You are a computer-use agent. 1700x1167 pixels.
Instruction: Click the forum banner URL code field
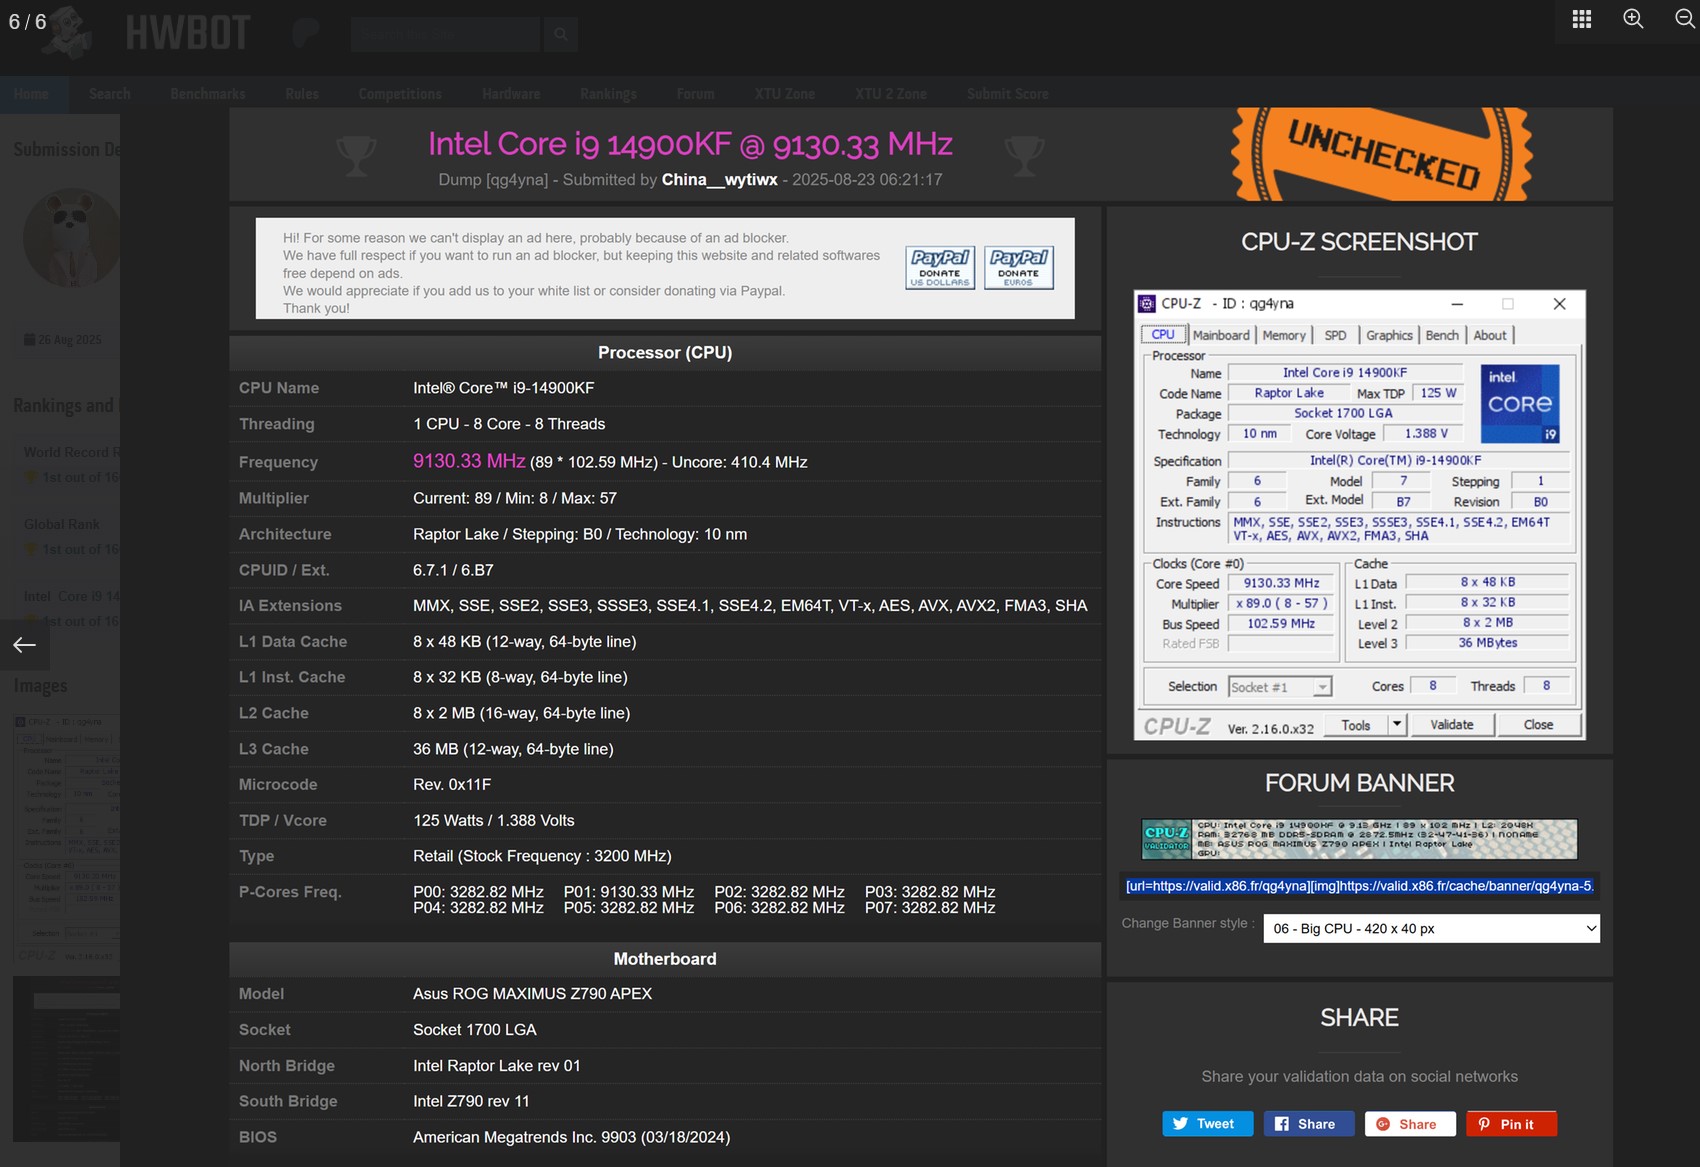[x=1359, y=886]
